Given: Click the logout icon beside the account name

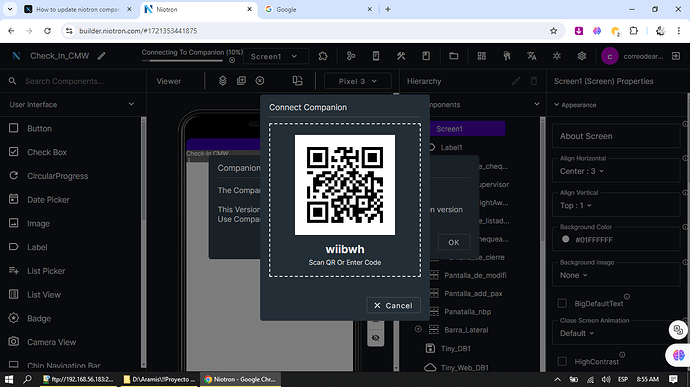Looking at the screenshot, I should click(x=676, y=56).
